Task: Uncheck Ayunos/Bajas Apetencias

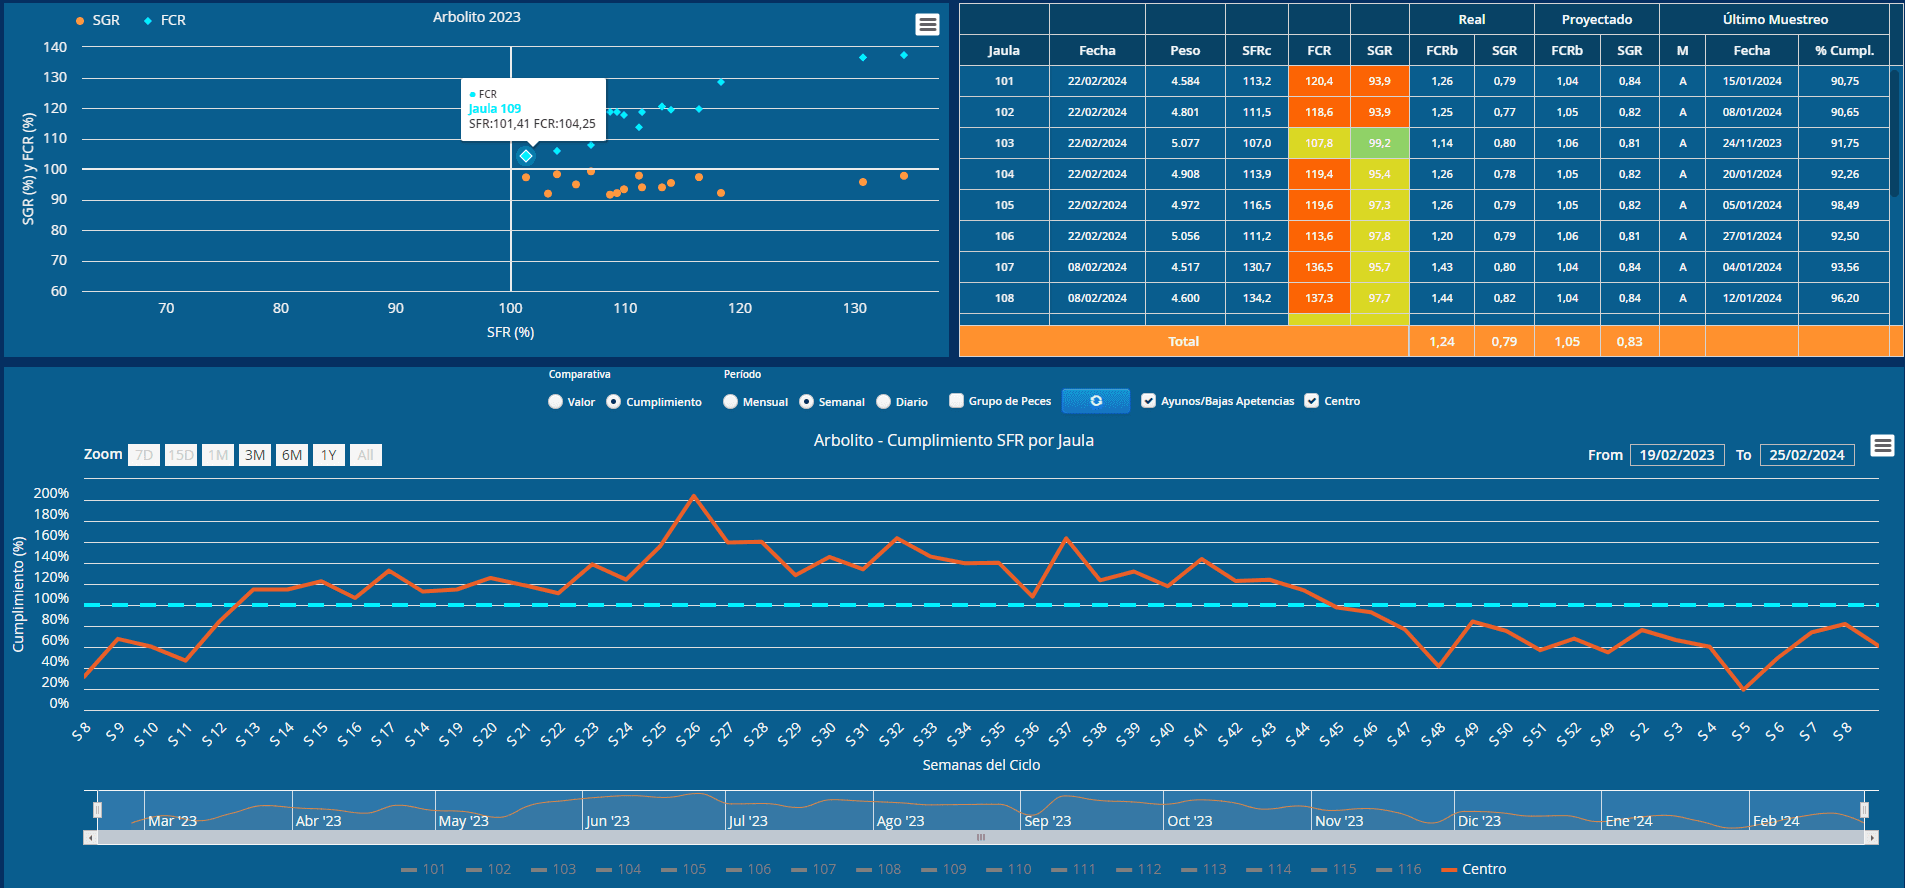Action: [1149, 401]
